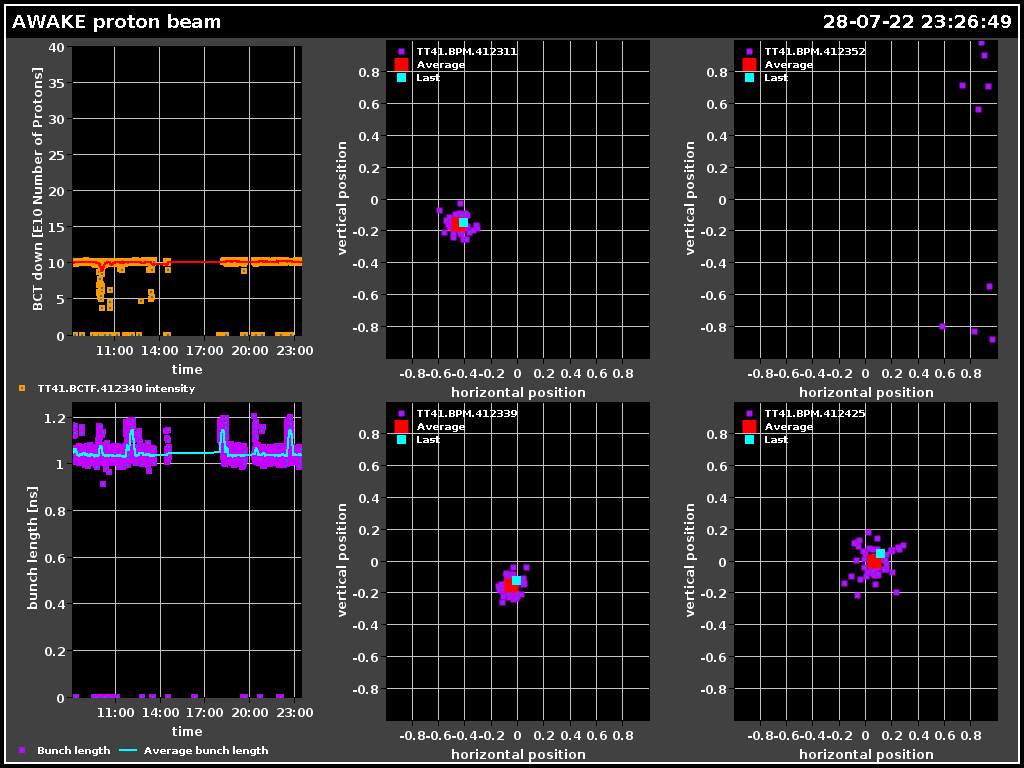Click the orange TT41.BCTF.412340 intensity legend marker

click(22, 388)
